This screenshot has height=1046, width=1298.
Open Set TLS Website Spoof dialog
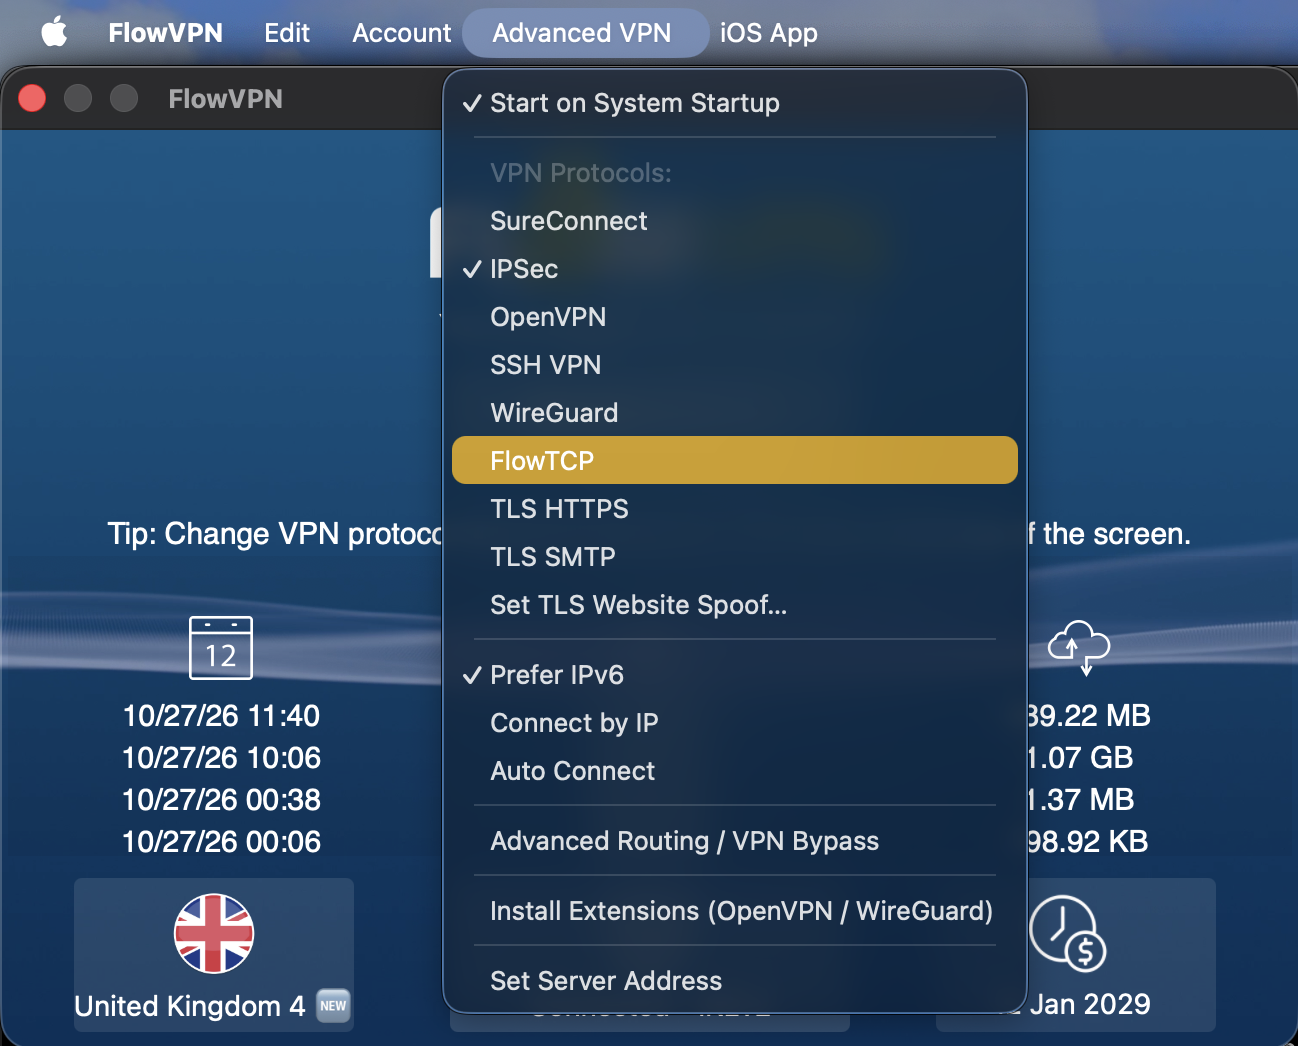point(735,605)
